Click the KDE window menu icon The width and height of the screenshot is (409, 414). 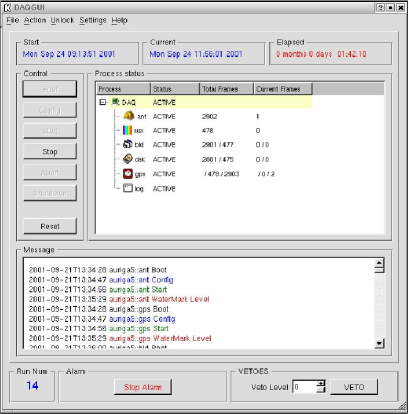(x=7, y=7)
